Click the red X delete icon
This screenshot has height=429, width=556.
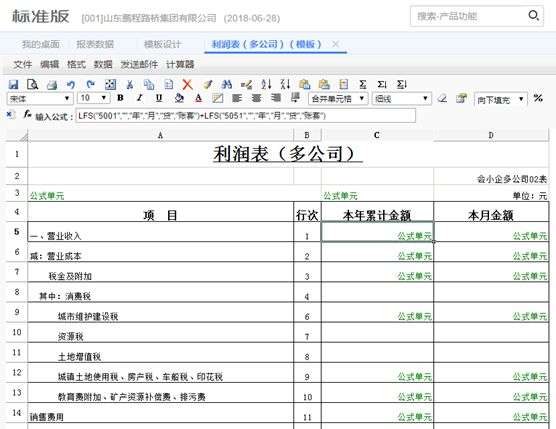pos(188,84)
